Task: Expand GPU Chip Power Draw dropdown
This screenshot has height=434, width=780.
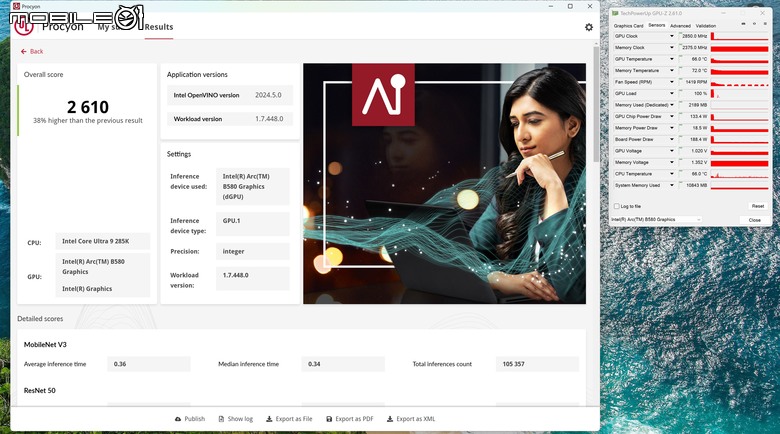Action: (672, 116)
